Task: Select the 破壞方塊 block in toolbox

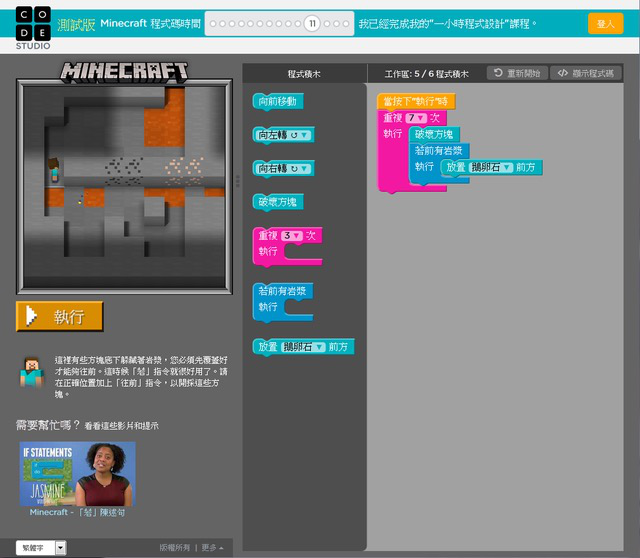Action: [278, 202]
